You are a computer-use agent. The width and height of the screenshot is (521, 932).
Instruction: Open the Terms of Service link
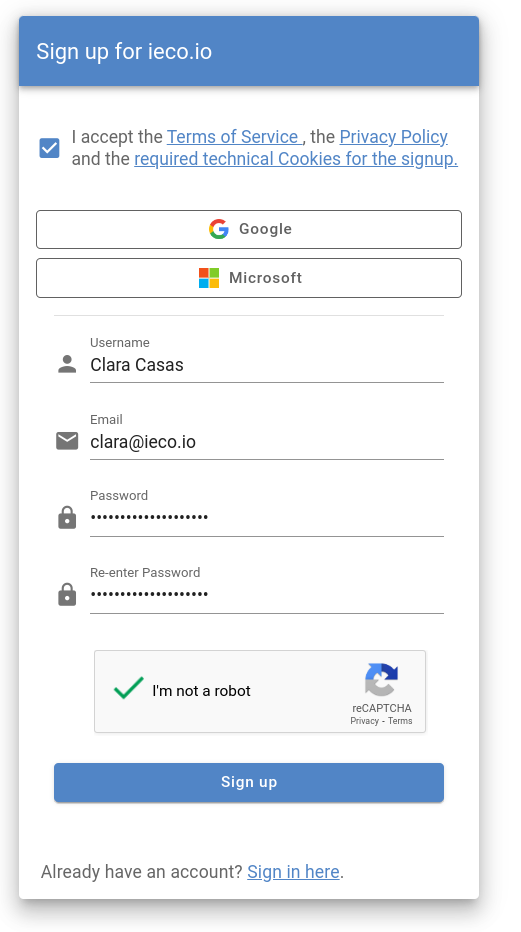234,137
